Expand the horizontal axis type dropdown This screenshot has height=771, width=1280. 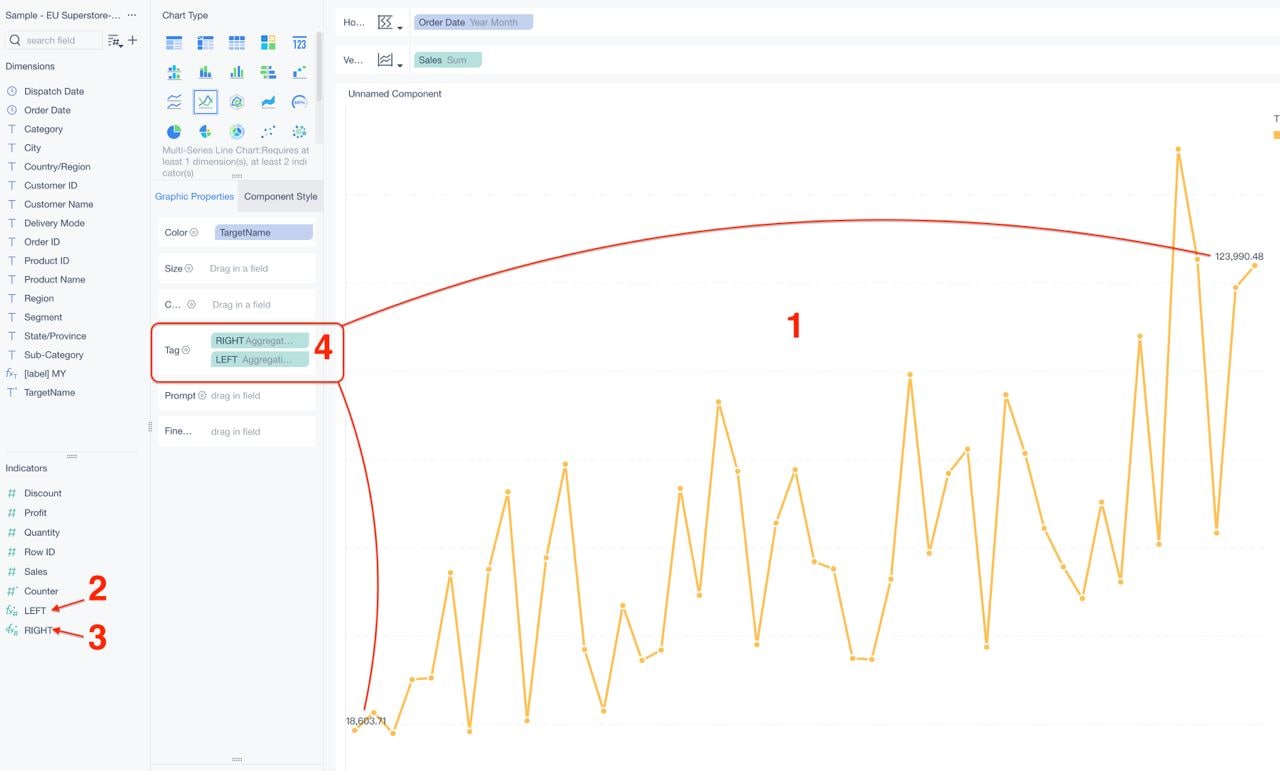coord(390,23)
